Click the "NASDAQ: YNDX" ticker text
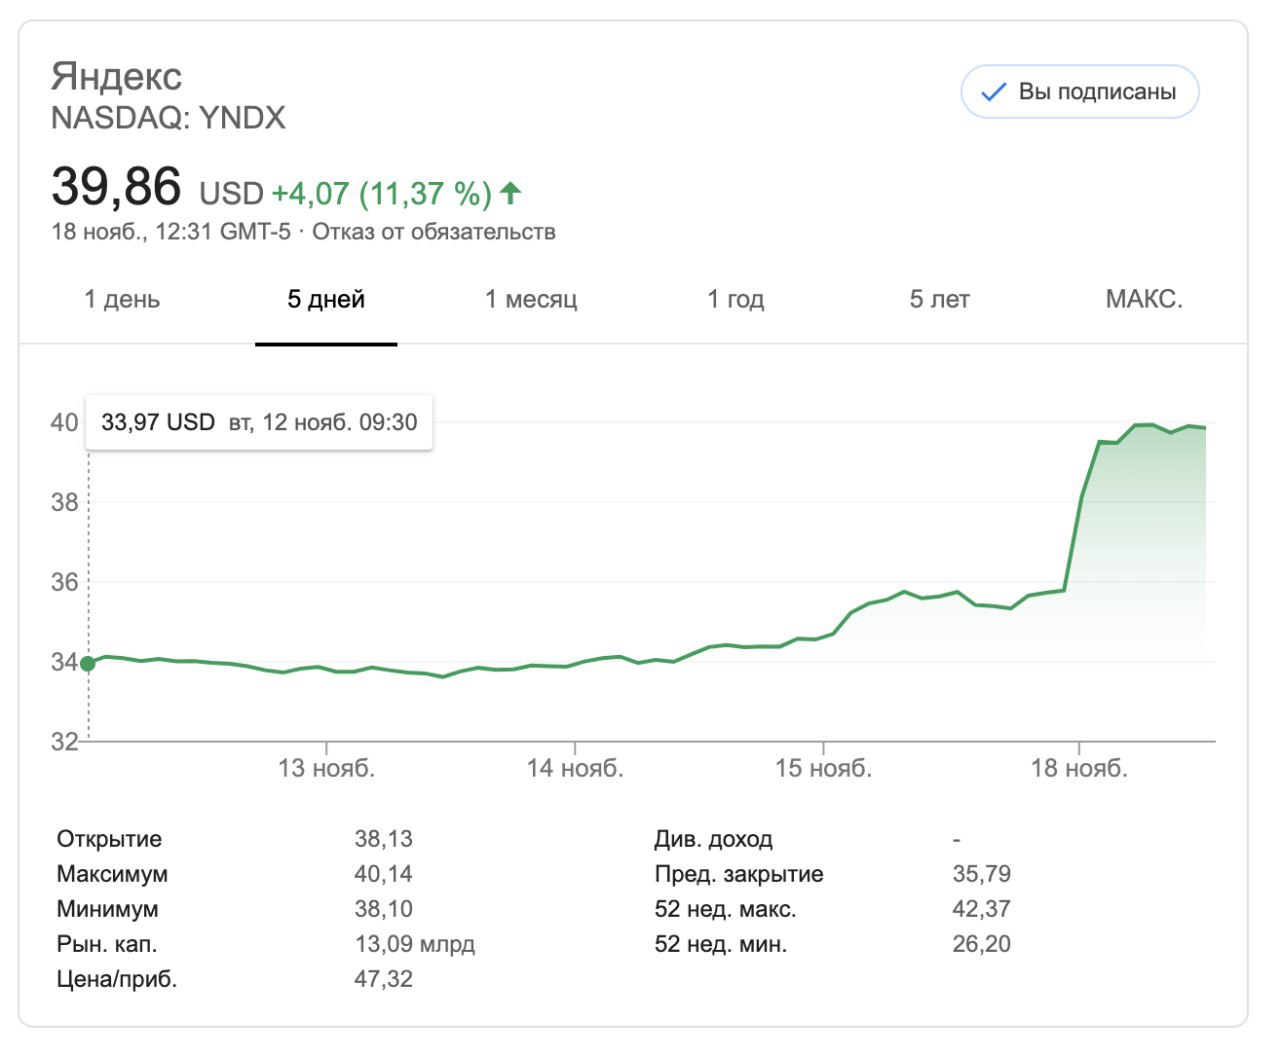Image resolution: width=1280 pixels, height=1055 pixels. (168, 118)
